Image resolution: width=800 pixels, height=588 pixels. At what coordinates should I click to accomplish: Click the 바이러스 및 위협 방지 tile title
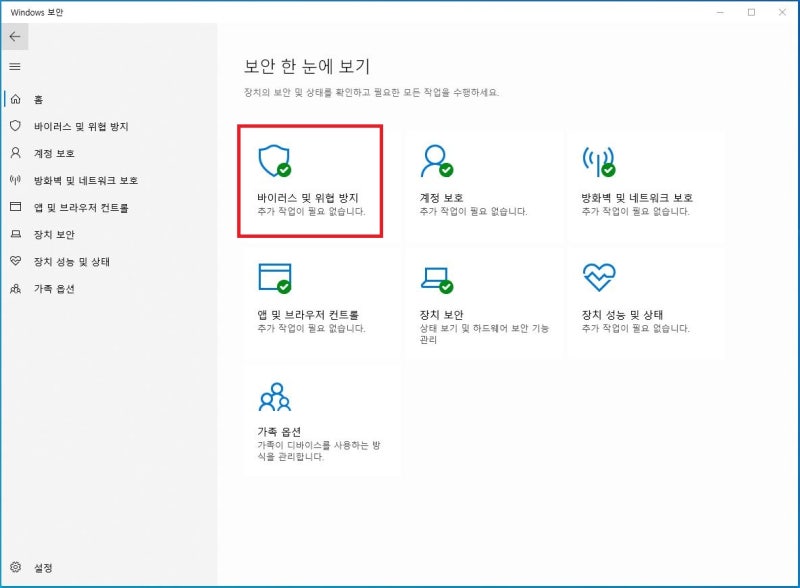click(x=308, y=198)
